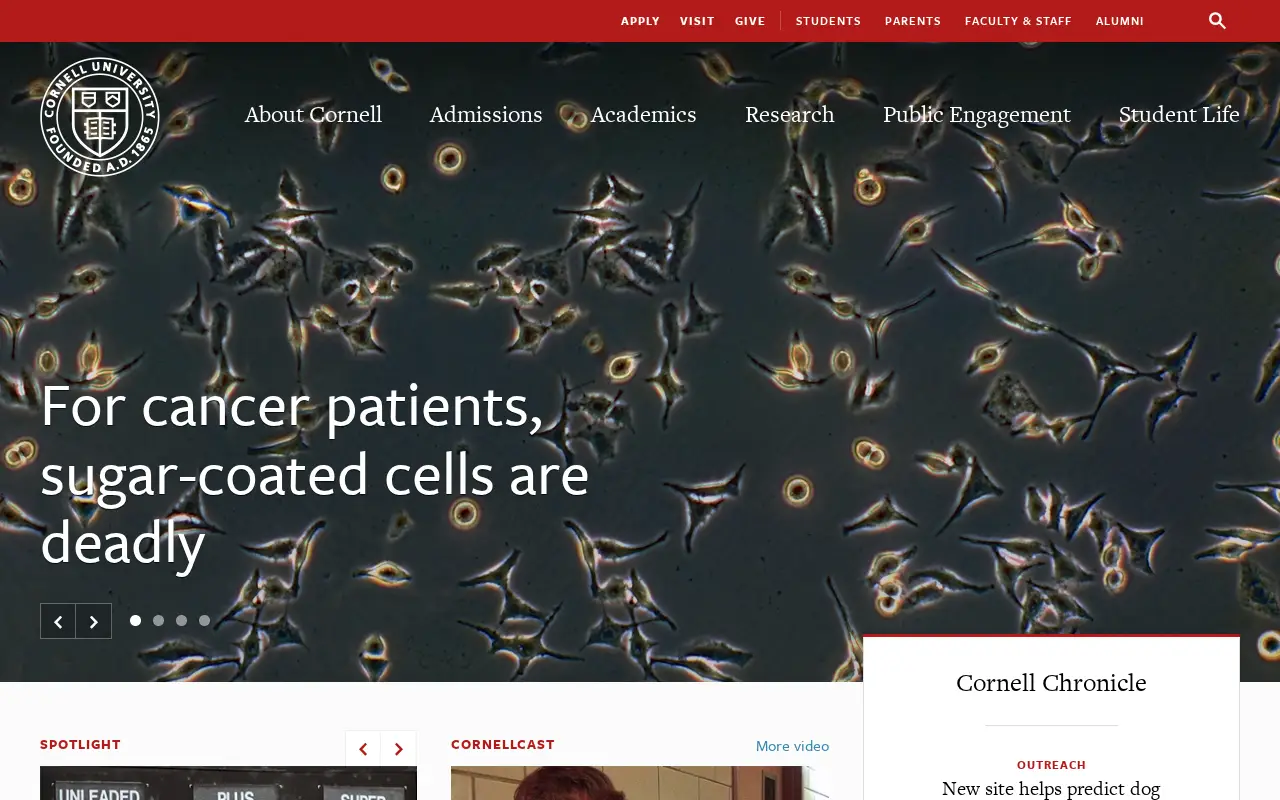The width and height of the screenshot is (1280, 800).
Task: Select the first slideshow dot
Action: click(x=135, y=620)
